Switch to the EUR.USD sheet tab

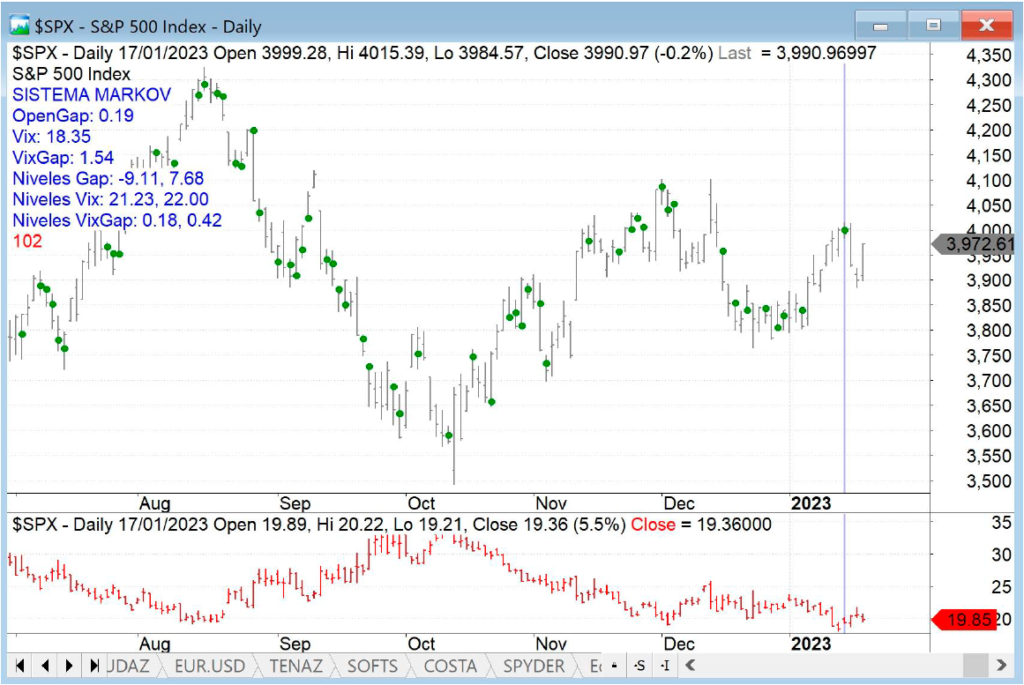210,666
